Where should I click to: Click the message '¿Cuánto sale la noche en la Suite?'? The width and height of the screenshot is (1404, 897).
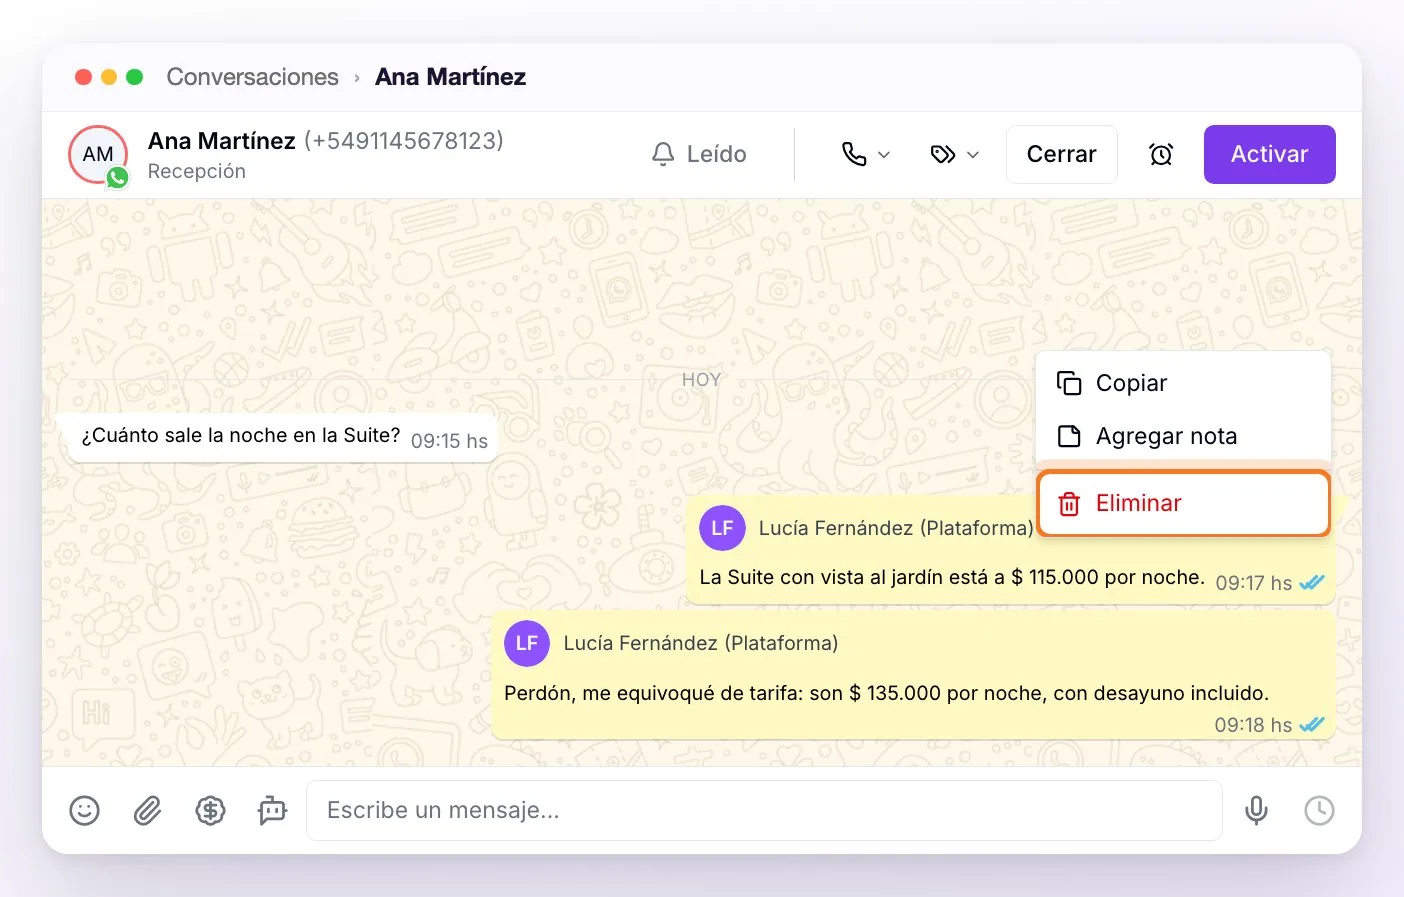[241, 436]
